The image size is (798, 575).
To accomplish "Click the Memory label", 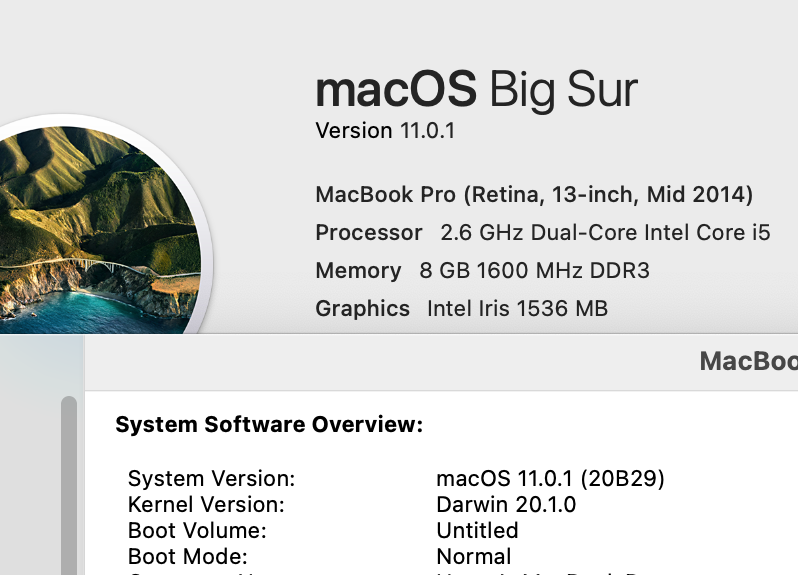I will [358, 271].
